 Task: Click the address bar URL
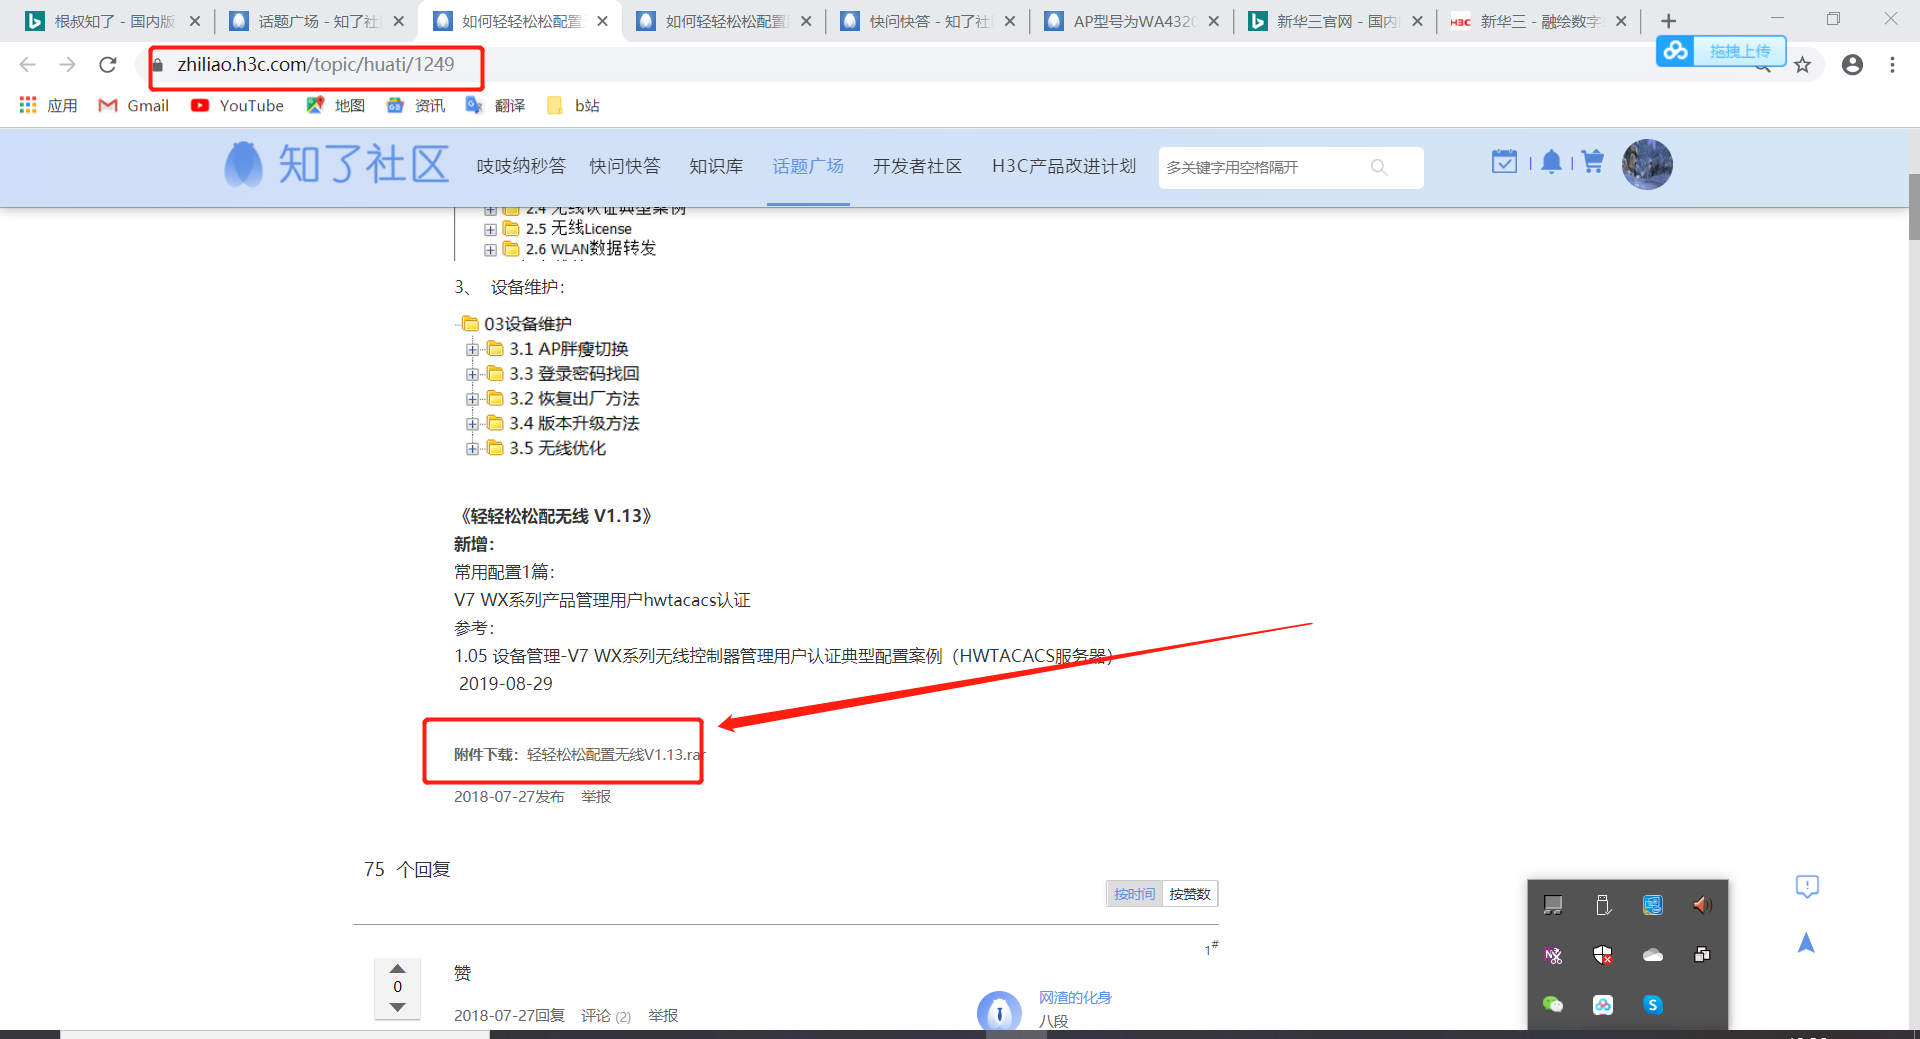coord(316,65)
